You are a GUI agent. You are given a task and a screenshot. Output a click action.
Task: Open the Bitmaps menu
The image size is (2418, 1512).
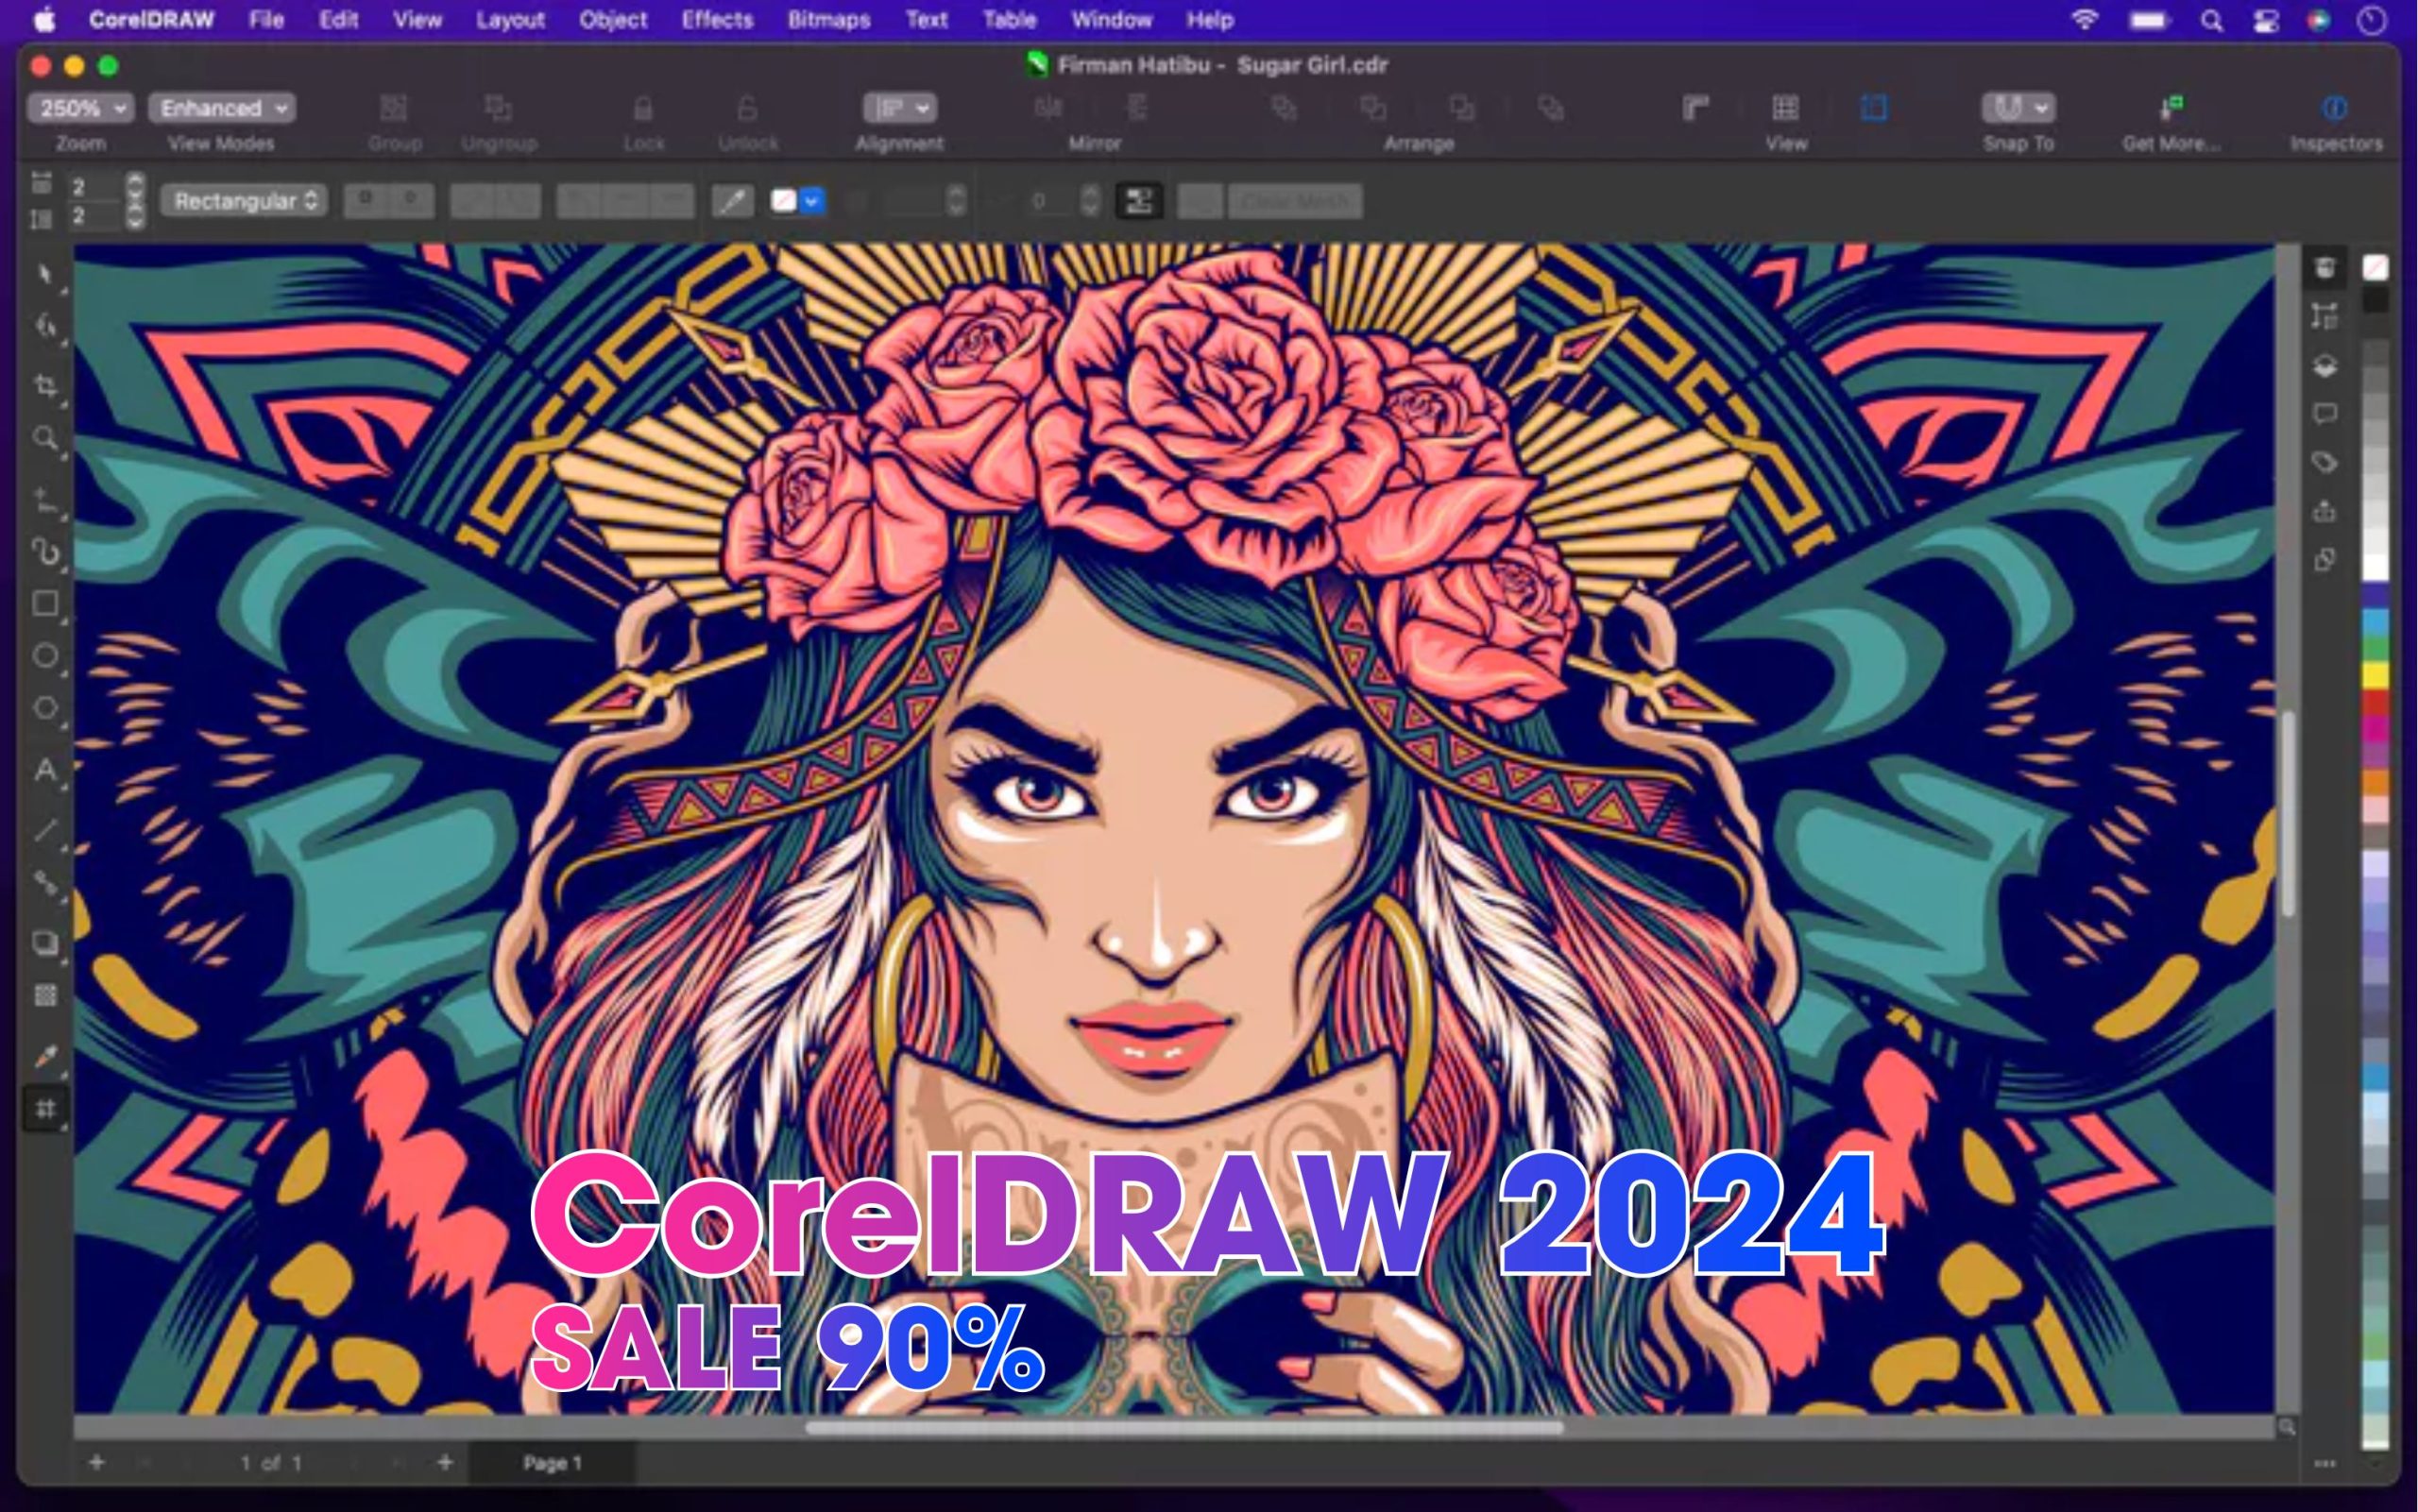[x=828, y=19]
